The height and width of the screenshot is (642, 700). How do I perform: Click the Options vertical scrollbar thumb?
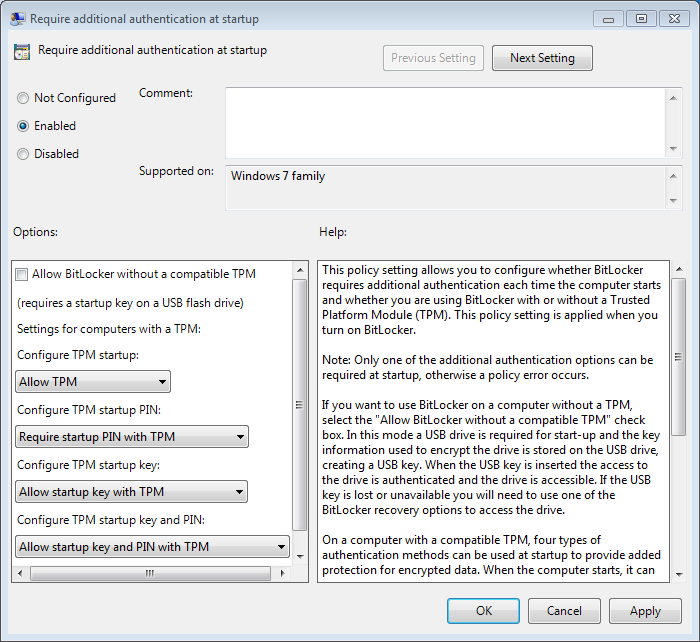[300, 405]
